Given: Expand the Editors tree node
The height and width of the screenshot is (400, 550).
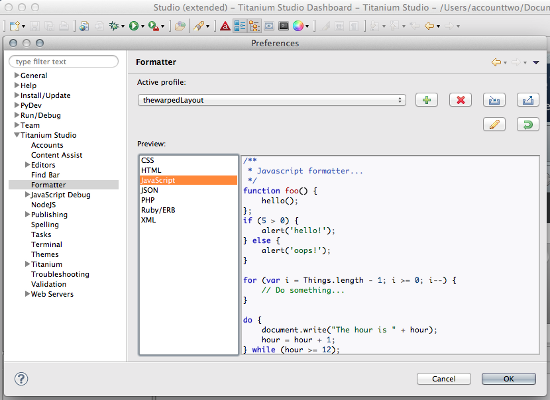Looking at the screenshot, I should click(27, 165).
